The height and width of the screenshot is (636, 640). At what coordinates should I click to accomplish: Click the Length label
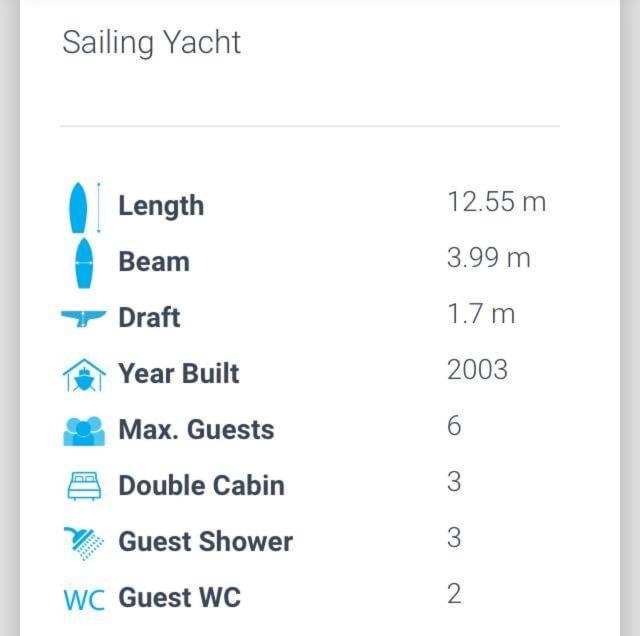coord(161,206)
